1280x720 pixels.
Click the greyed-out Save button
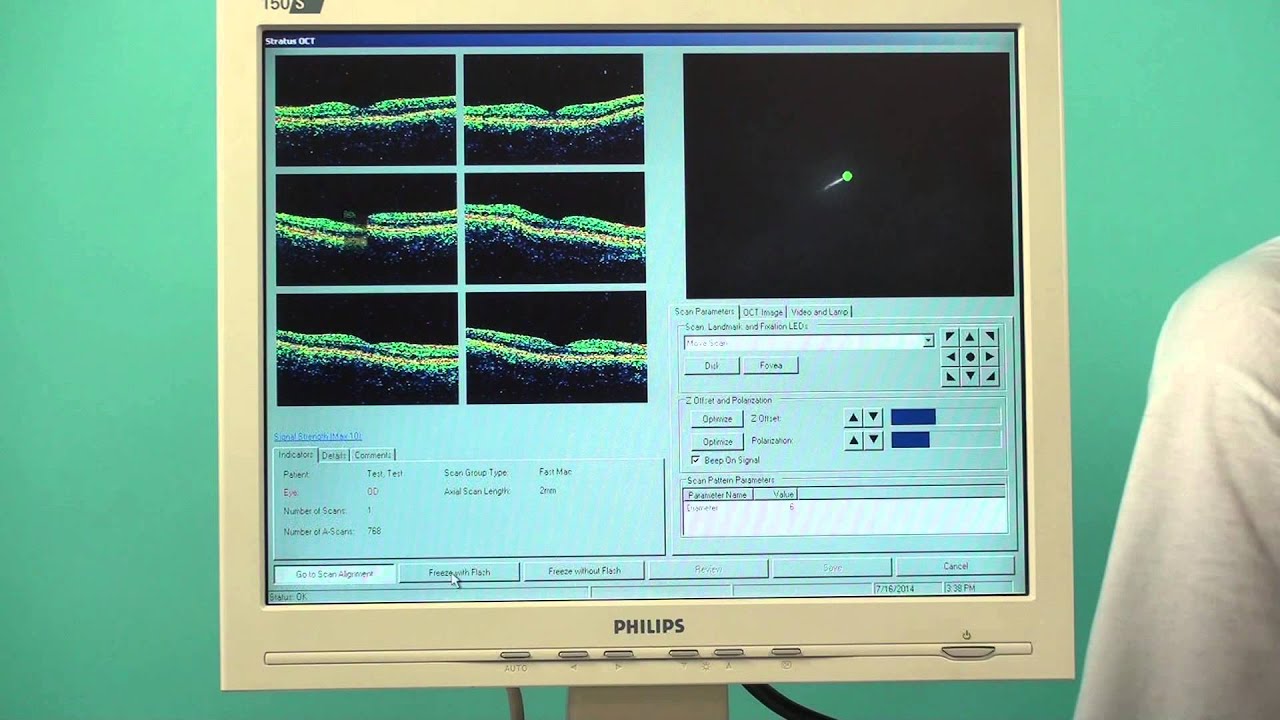pos(832,567)
